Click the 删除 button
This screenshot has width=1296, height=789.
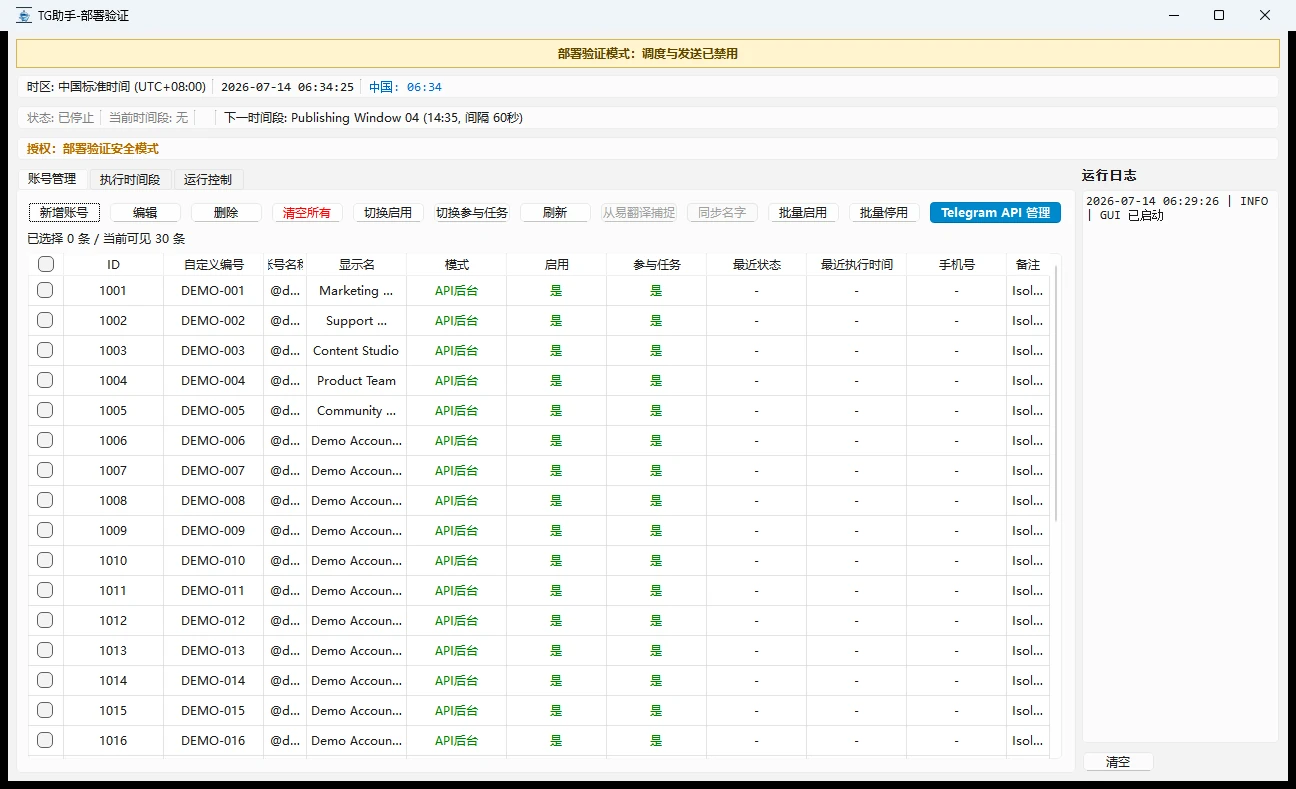226,213
